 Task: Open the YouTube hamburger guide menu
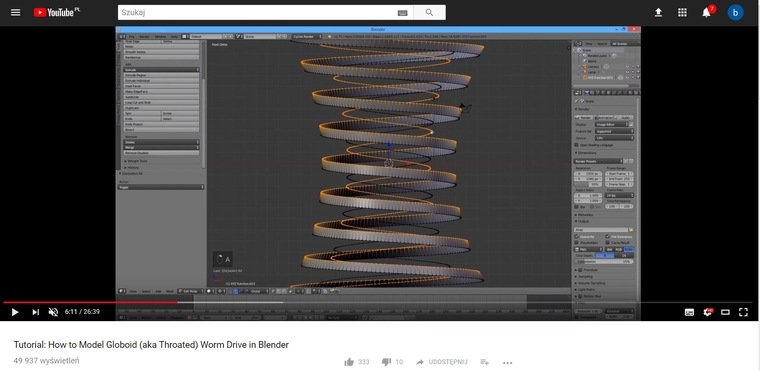(16, 13)
